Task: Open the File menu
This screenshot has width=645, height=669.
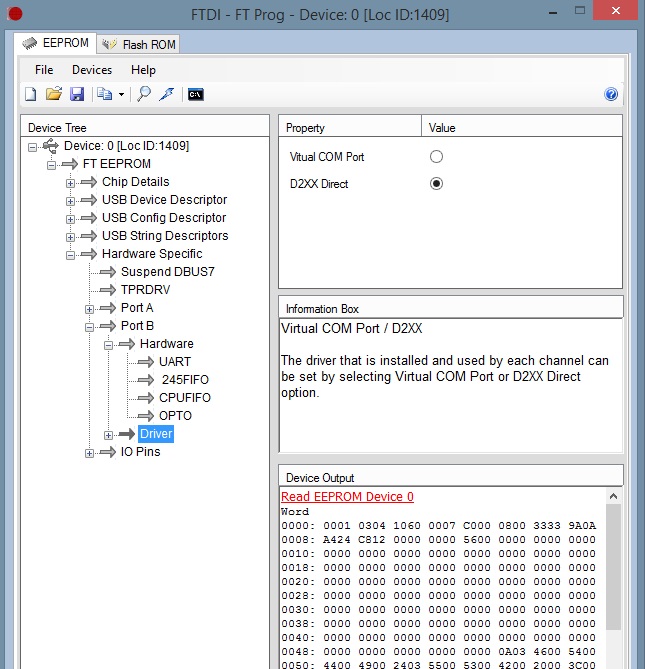Action: pos(44,70)
